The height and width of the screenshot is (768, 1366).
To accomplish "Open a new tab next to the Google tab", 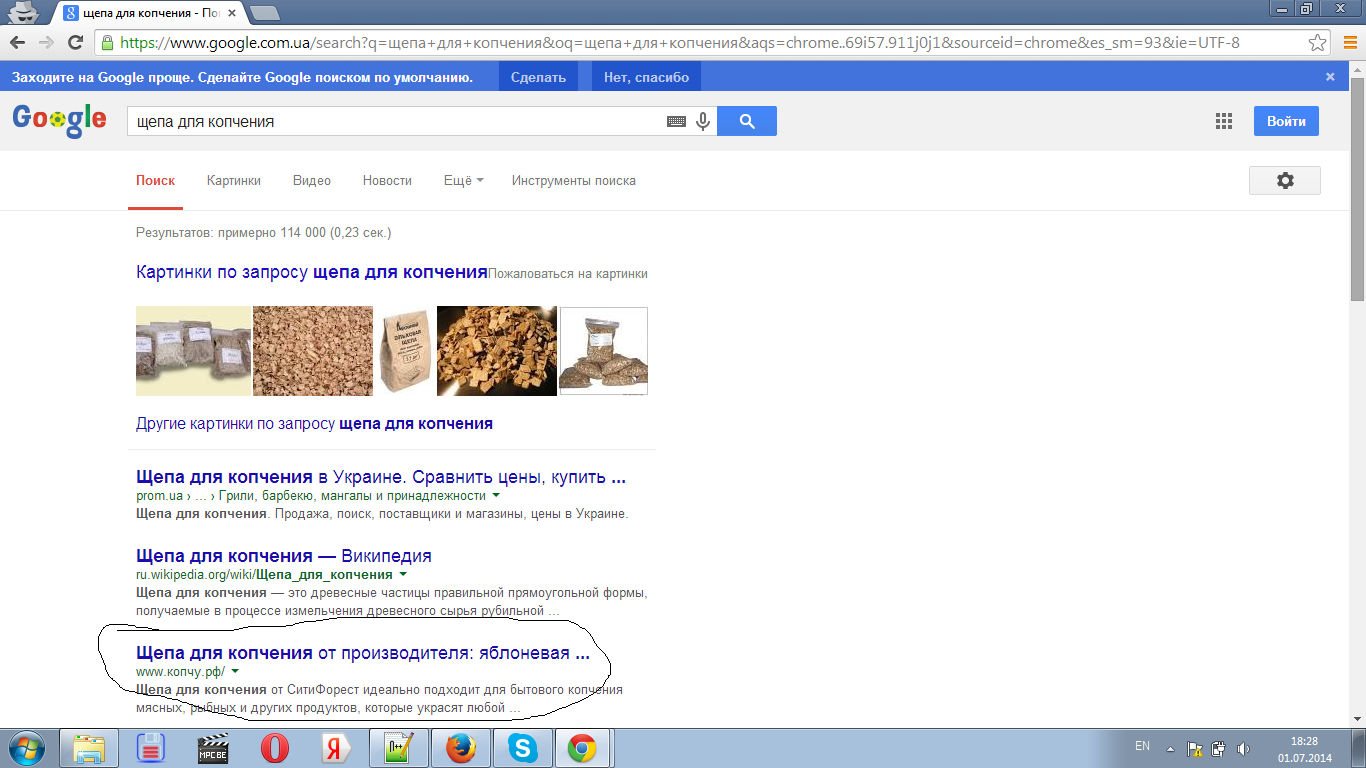I will pos(264,13).
